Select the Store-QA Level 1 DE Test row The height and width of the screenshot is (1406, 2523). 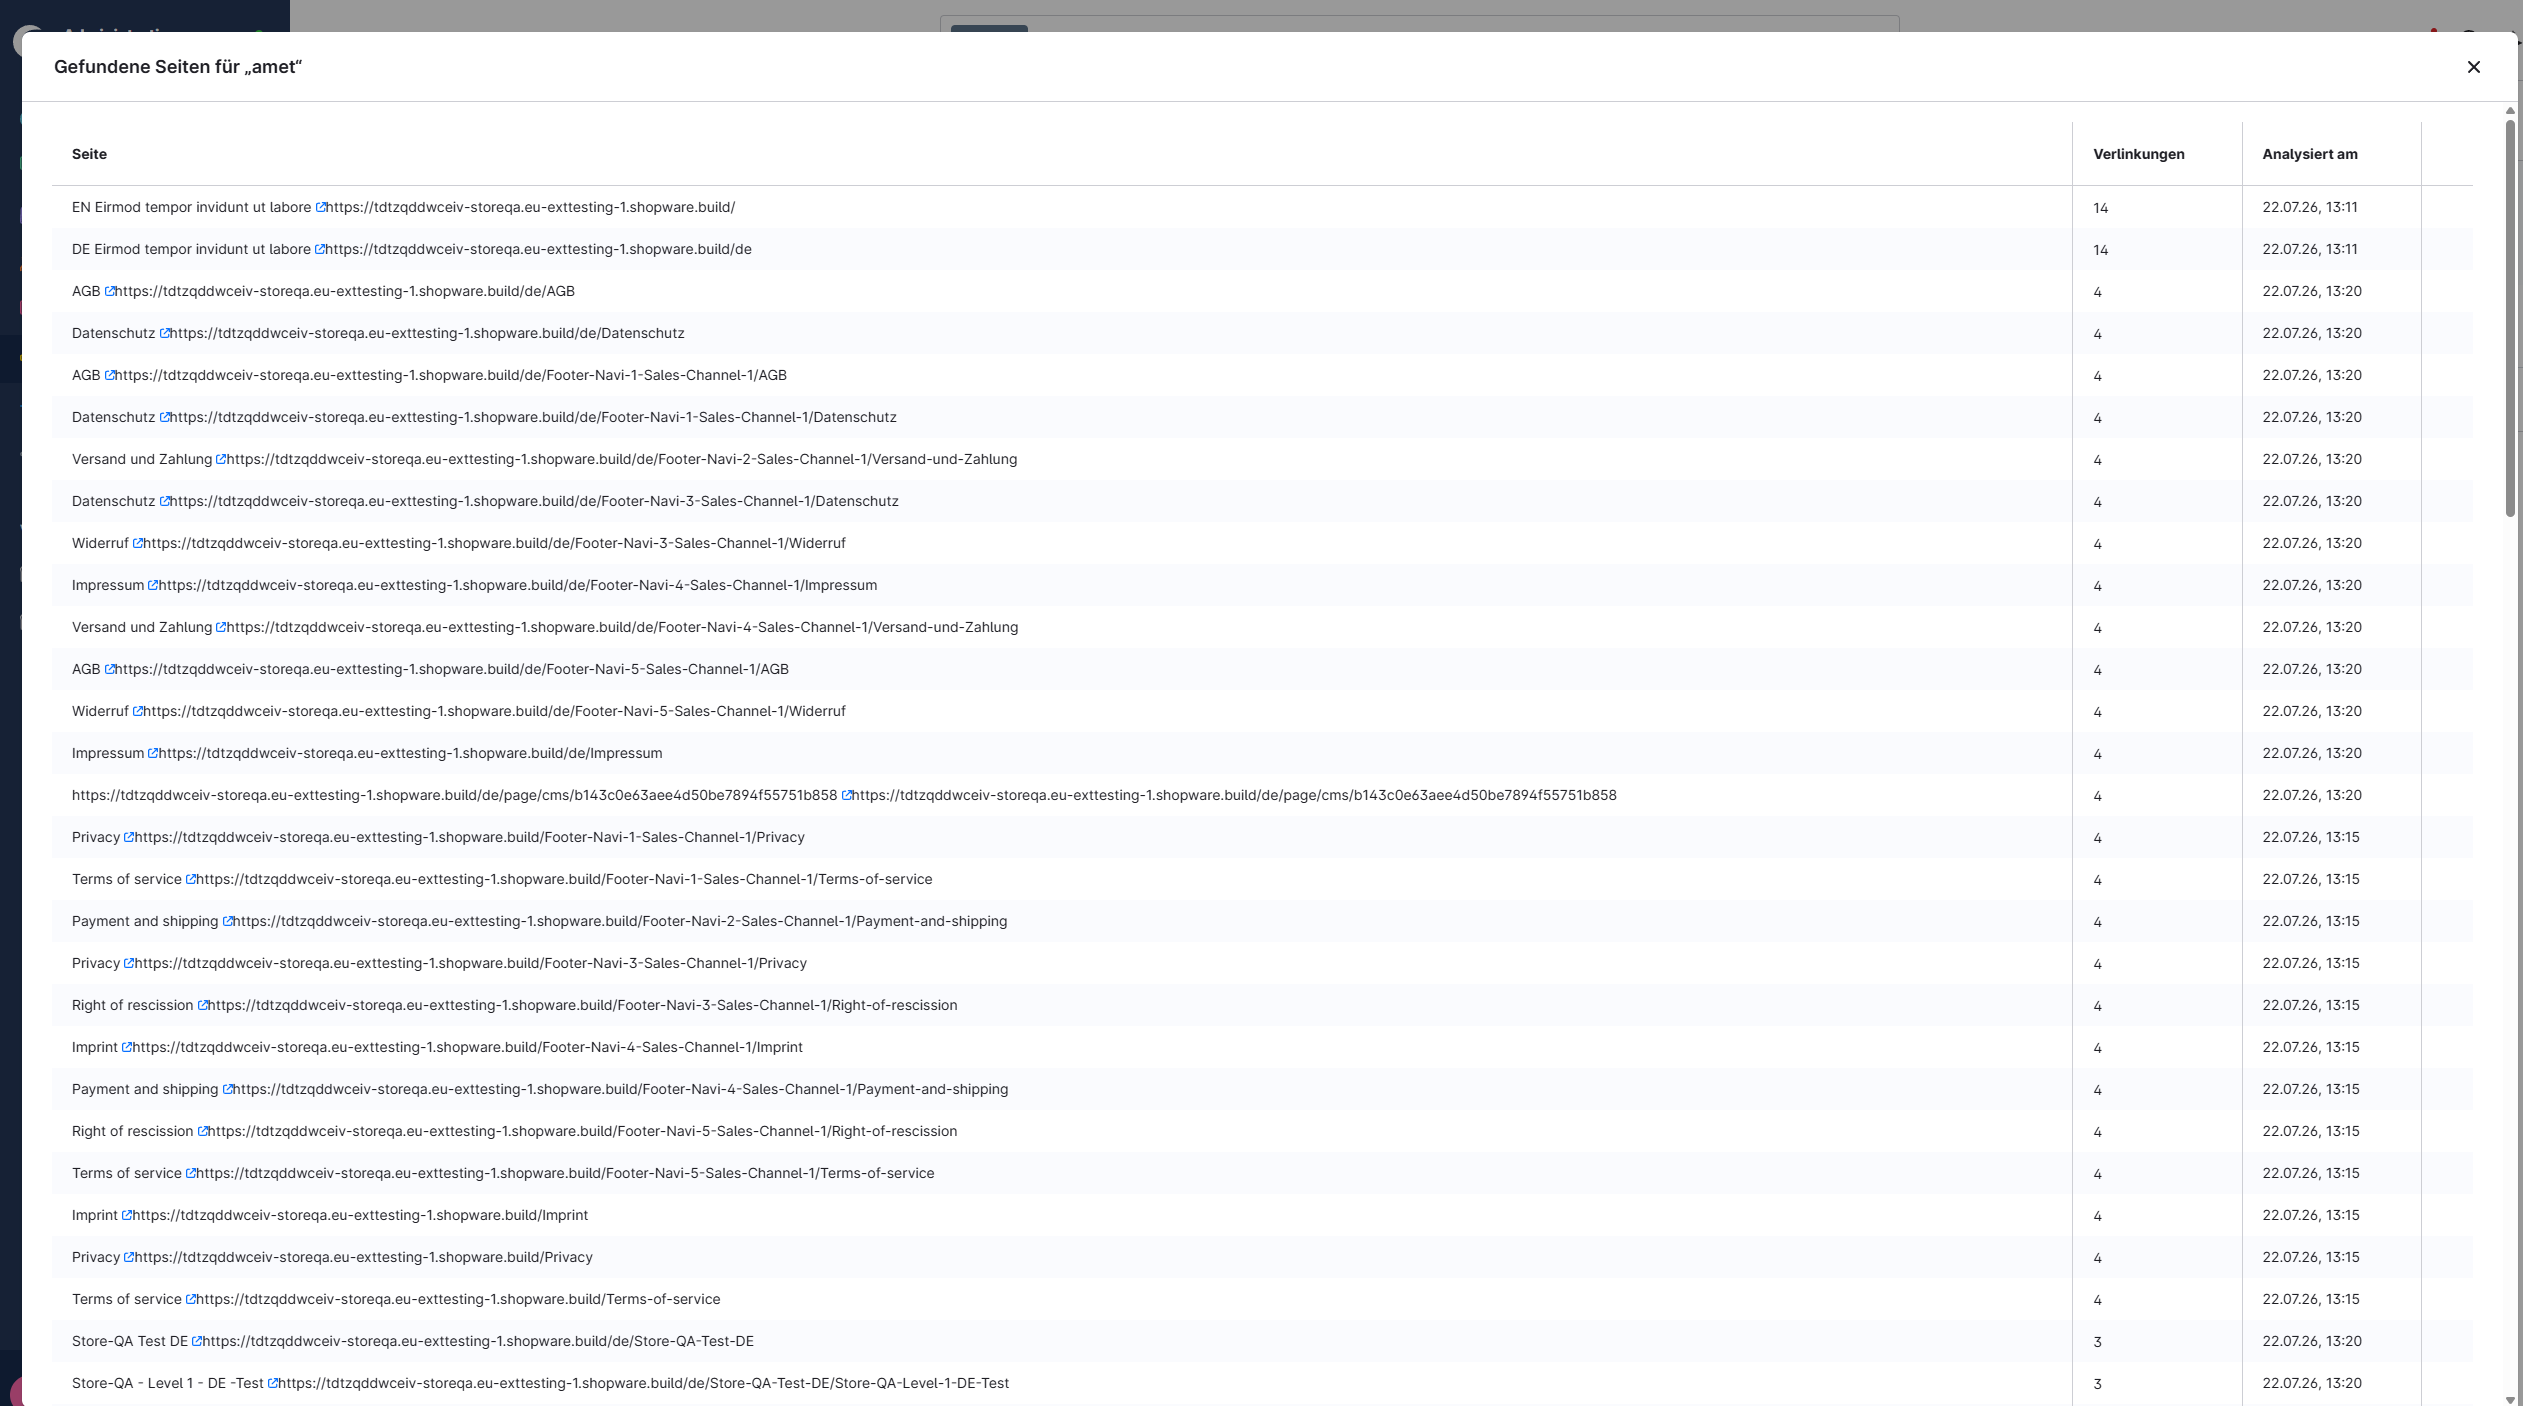tap(1262, 1383)
